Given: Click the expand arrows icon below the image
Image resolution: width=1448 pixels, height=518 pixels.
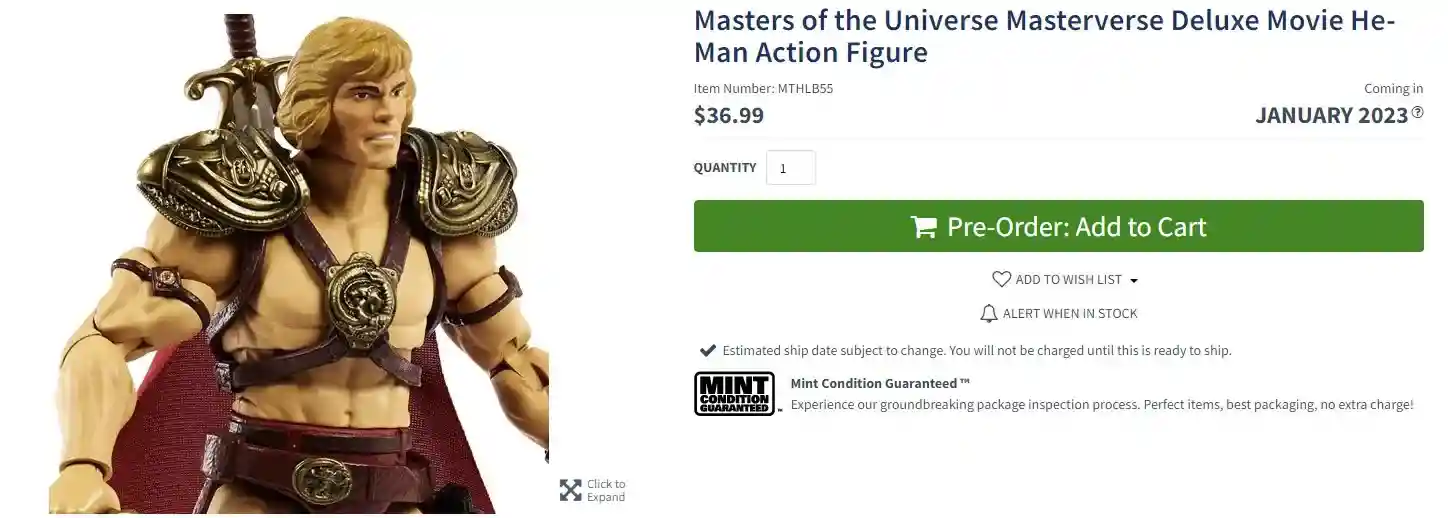Looking at the screenshot, I should tap(570, 490).
